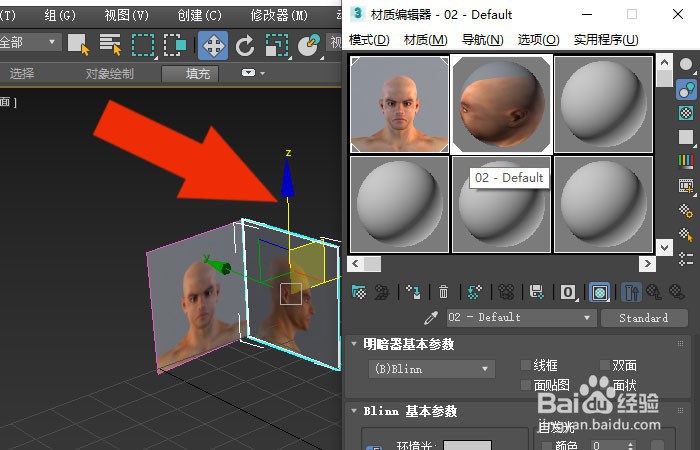Pick material from object with eyedropper
The width and height of the screenshot is (700, 450).
pos(431,318)
